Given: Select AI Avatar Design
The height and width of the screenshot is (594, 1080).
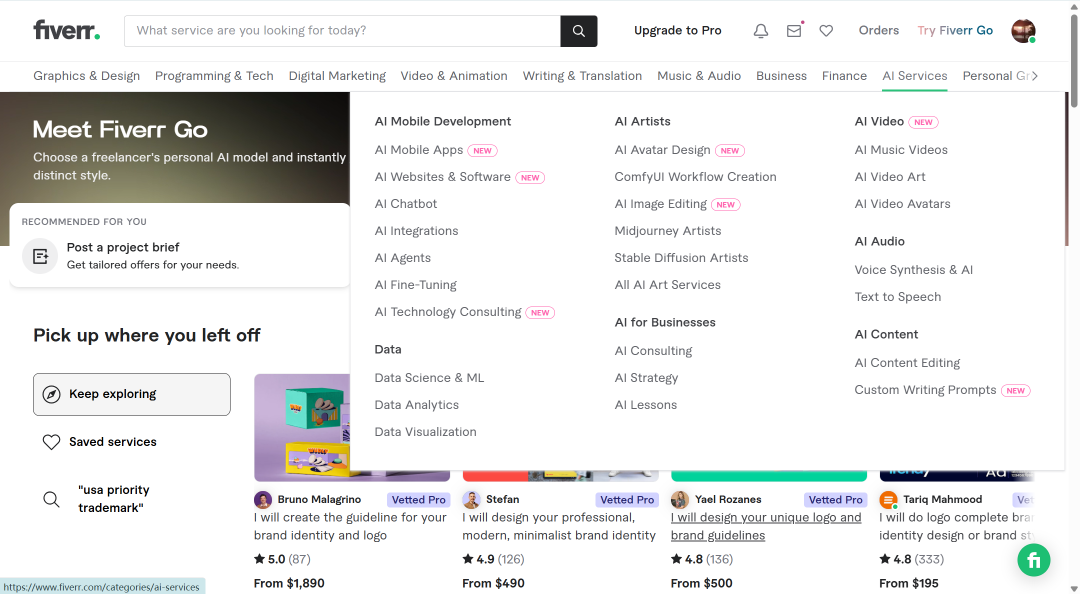Looking at the screenshot, I should (663, 150).
